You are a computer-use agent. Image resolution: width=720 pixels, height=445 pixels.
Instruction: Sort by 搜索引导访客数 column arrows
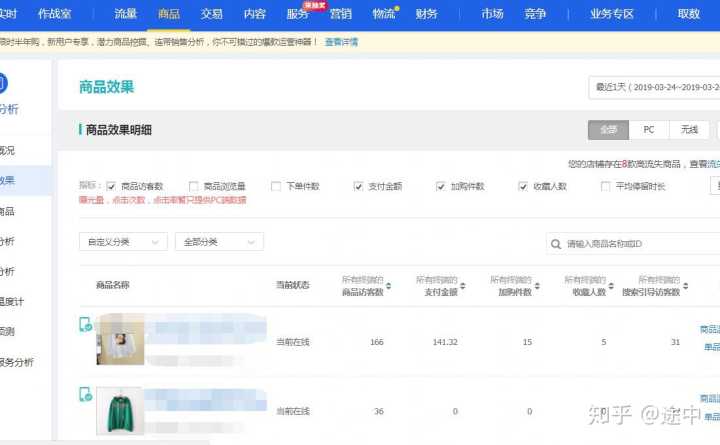point(686,286)
